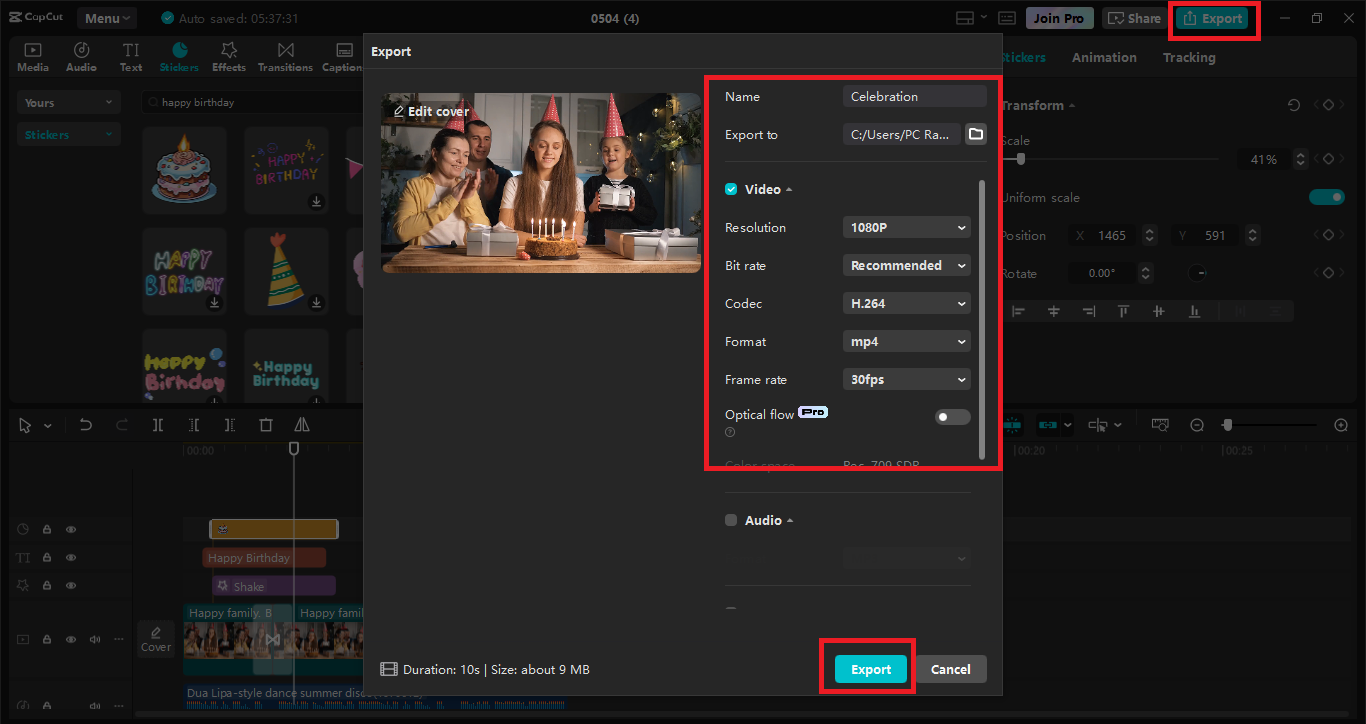
Task: Click the Optical flow help question icon
Action: [x=730, y=432]
